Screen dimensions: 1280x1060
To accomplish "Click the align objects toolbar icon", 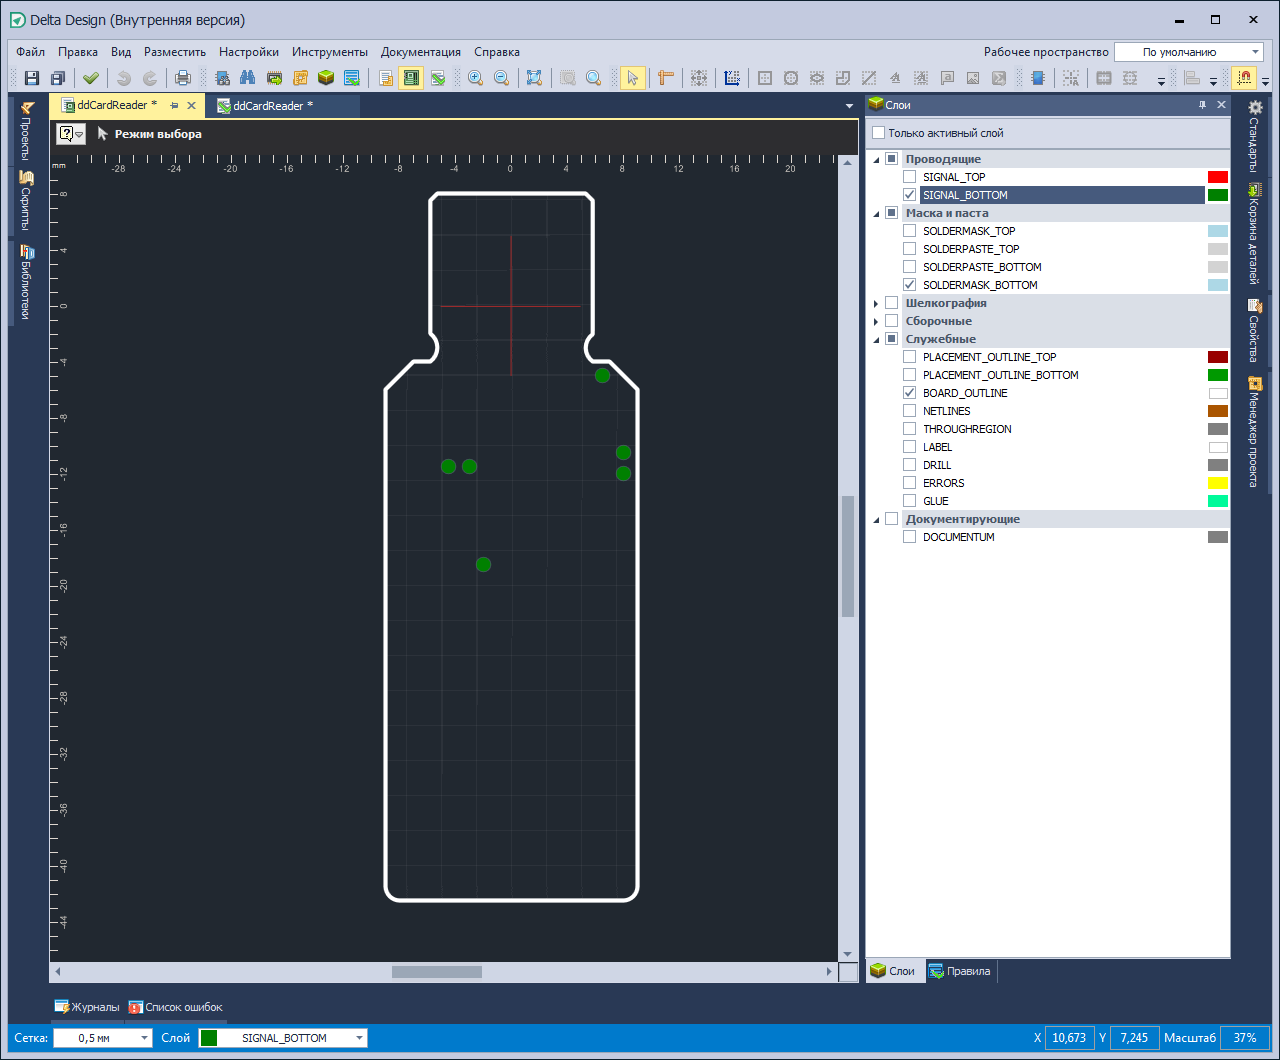I will tap(1192, 78).
